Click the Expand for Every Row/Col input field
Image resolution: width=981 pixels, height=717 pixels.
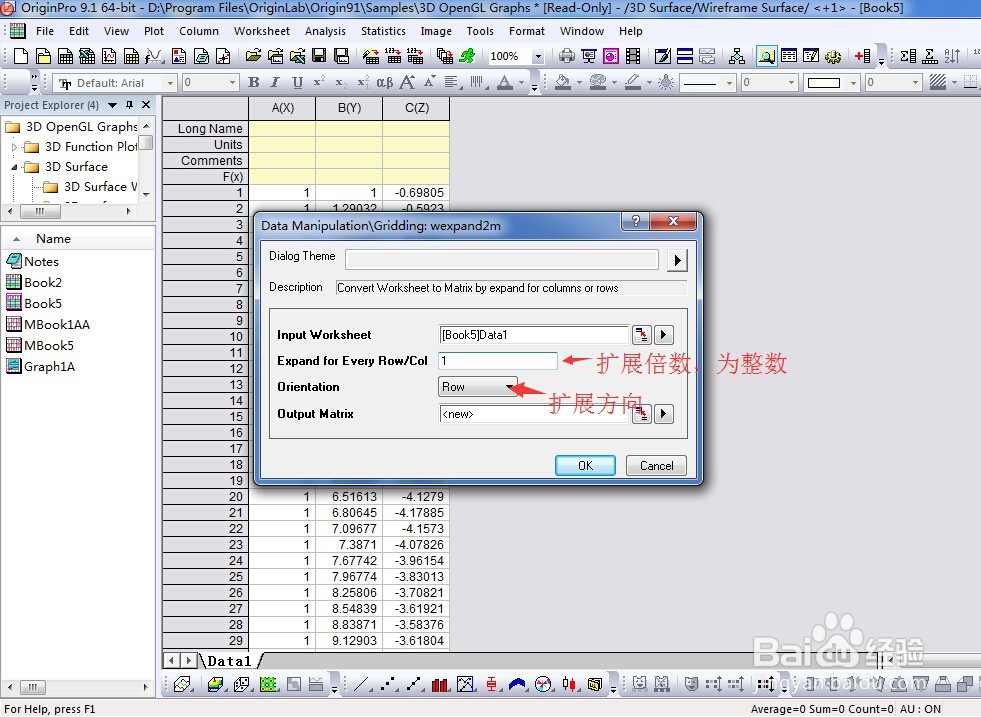point(498,360)
